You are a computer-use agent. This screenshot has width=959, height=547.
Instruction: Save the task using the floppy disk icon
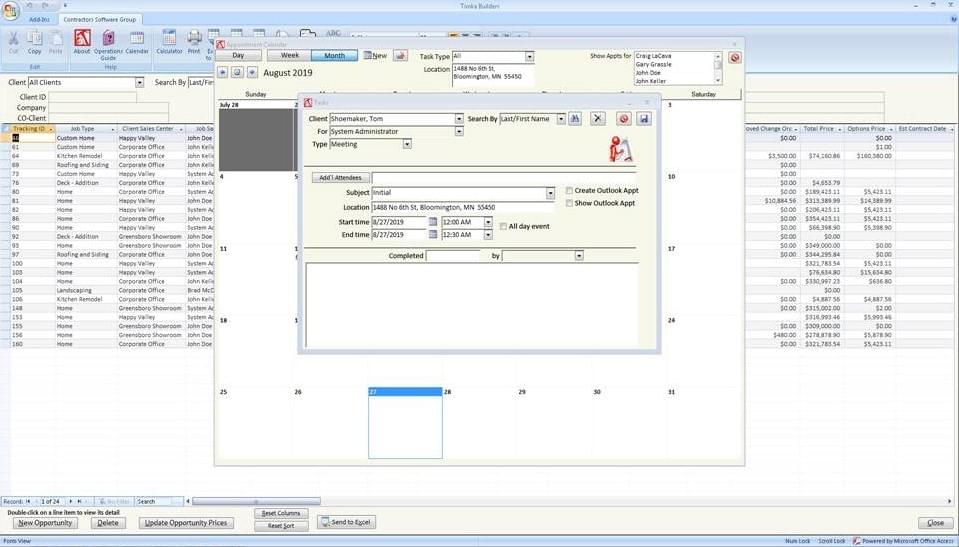643,119
